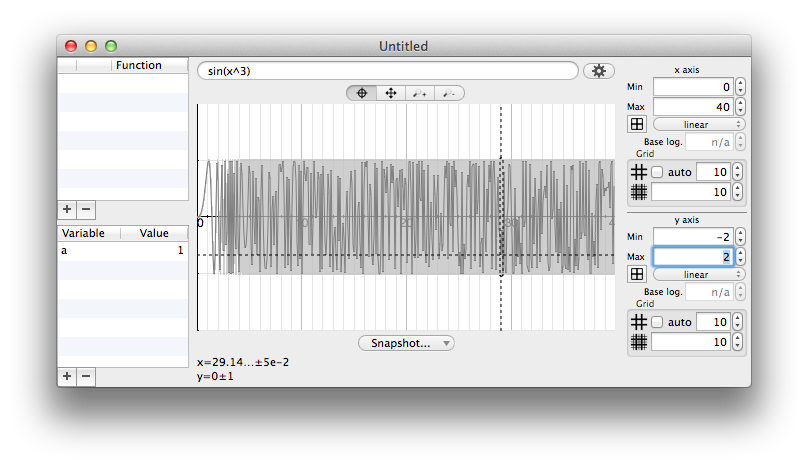Click the x axis major grid icon
808x466 pixels.
click(639, 172)
